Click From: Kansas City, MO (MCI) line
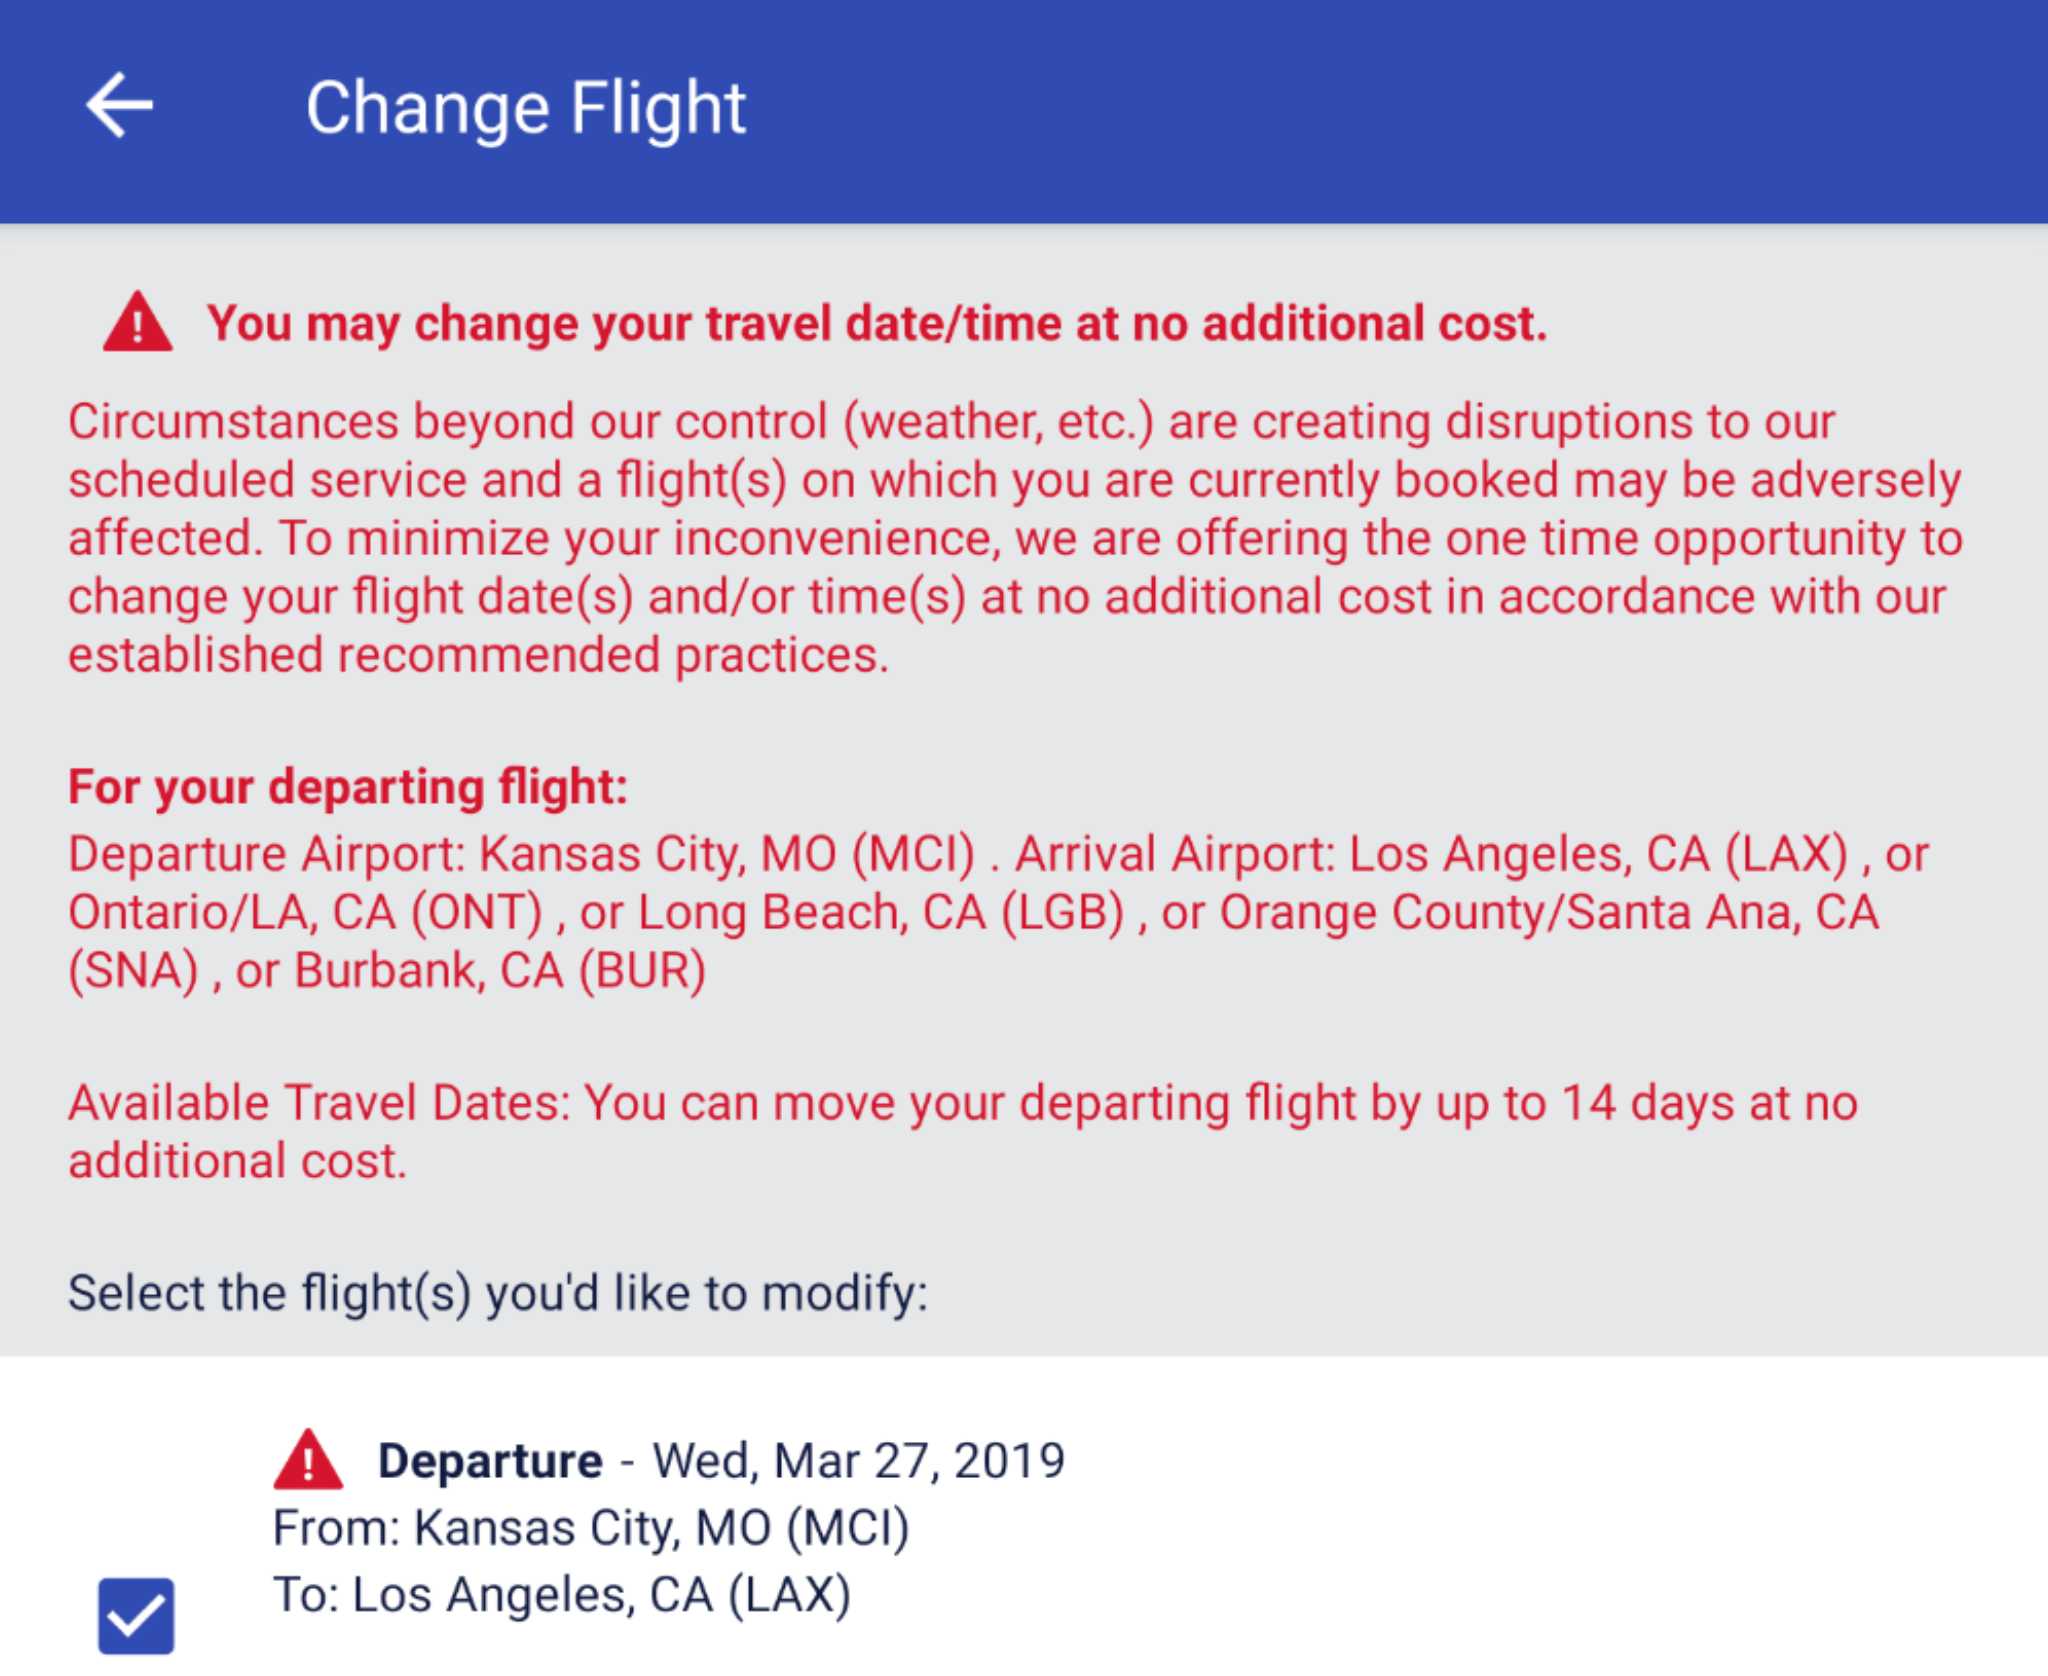 pyautogui.click(x=591, y=1528)
